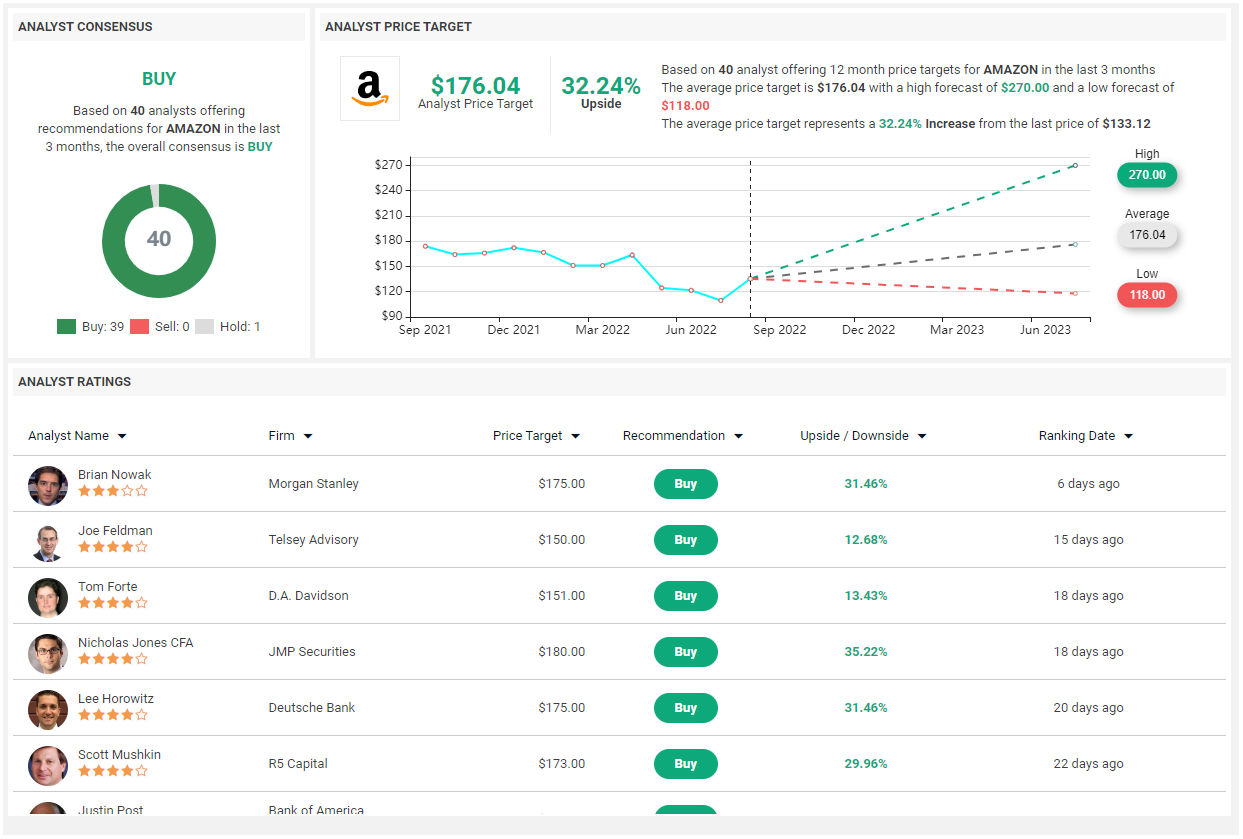Click the Telsey Advisory firm name
Screen dimensions: 1243x839
(313, 540)
